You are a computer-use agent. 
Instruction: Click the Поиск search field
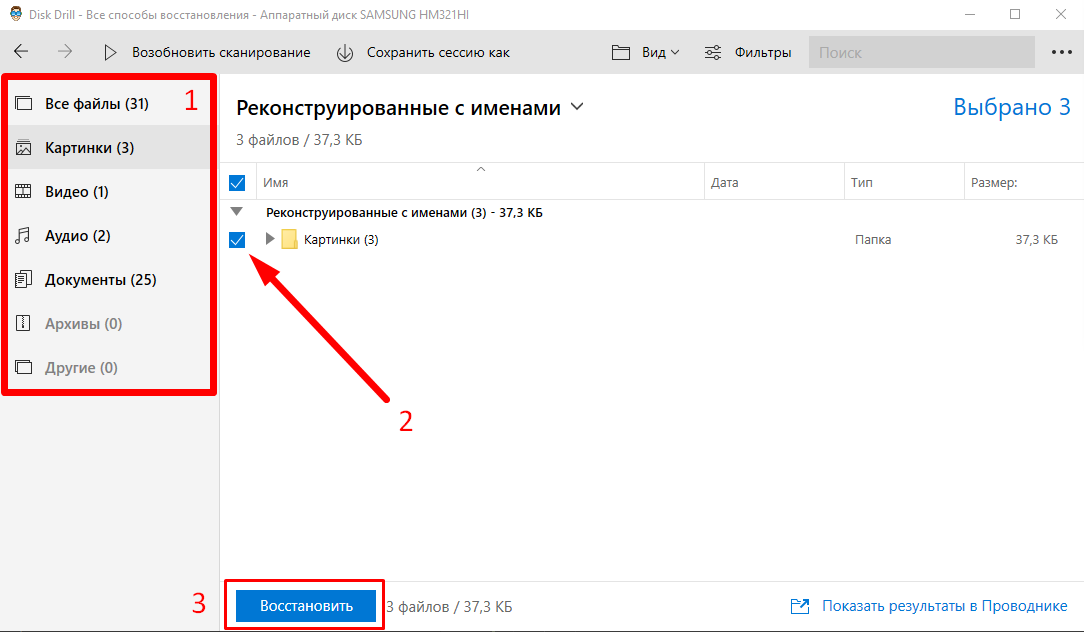pos(921,52)
